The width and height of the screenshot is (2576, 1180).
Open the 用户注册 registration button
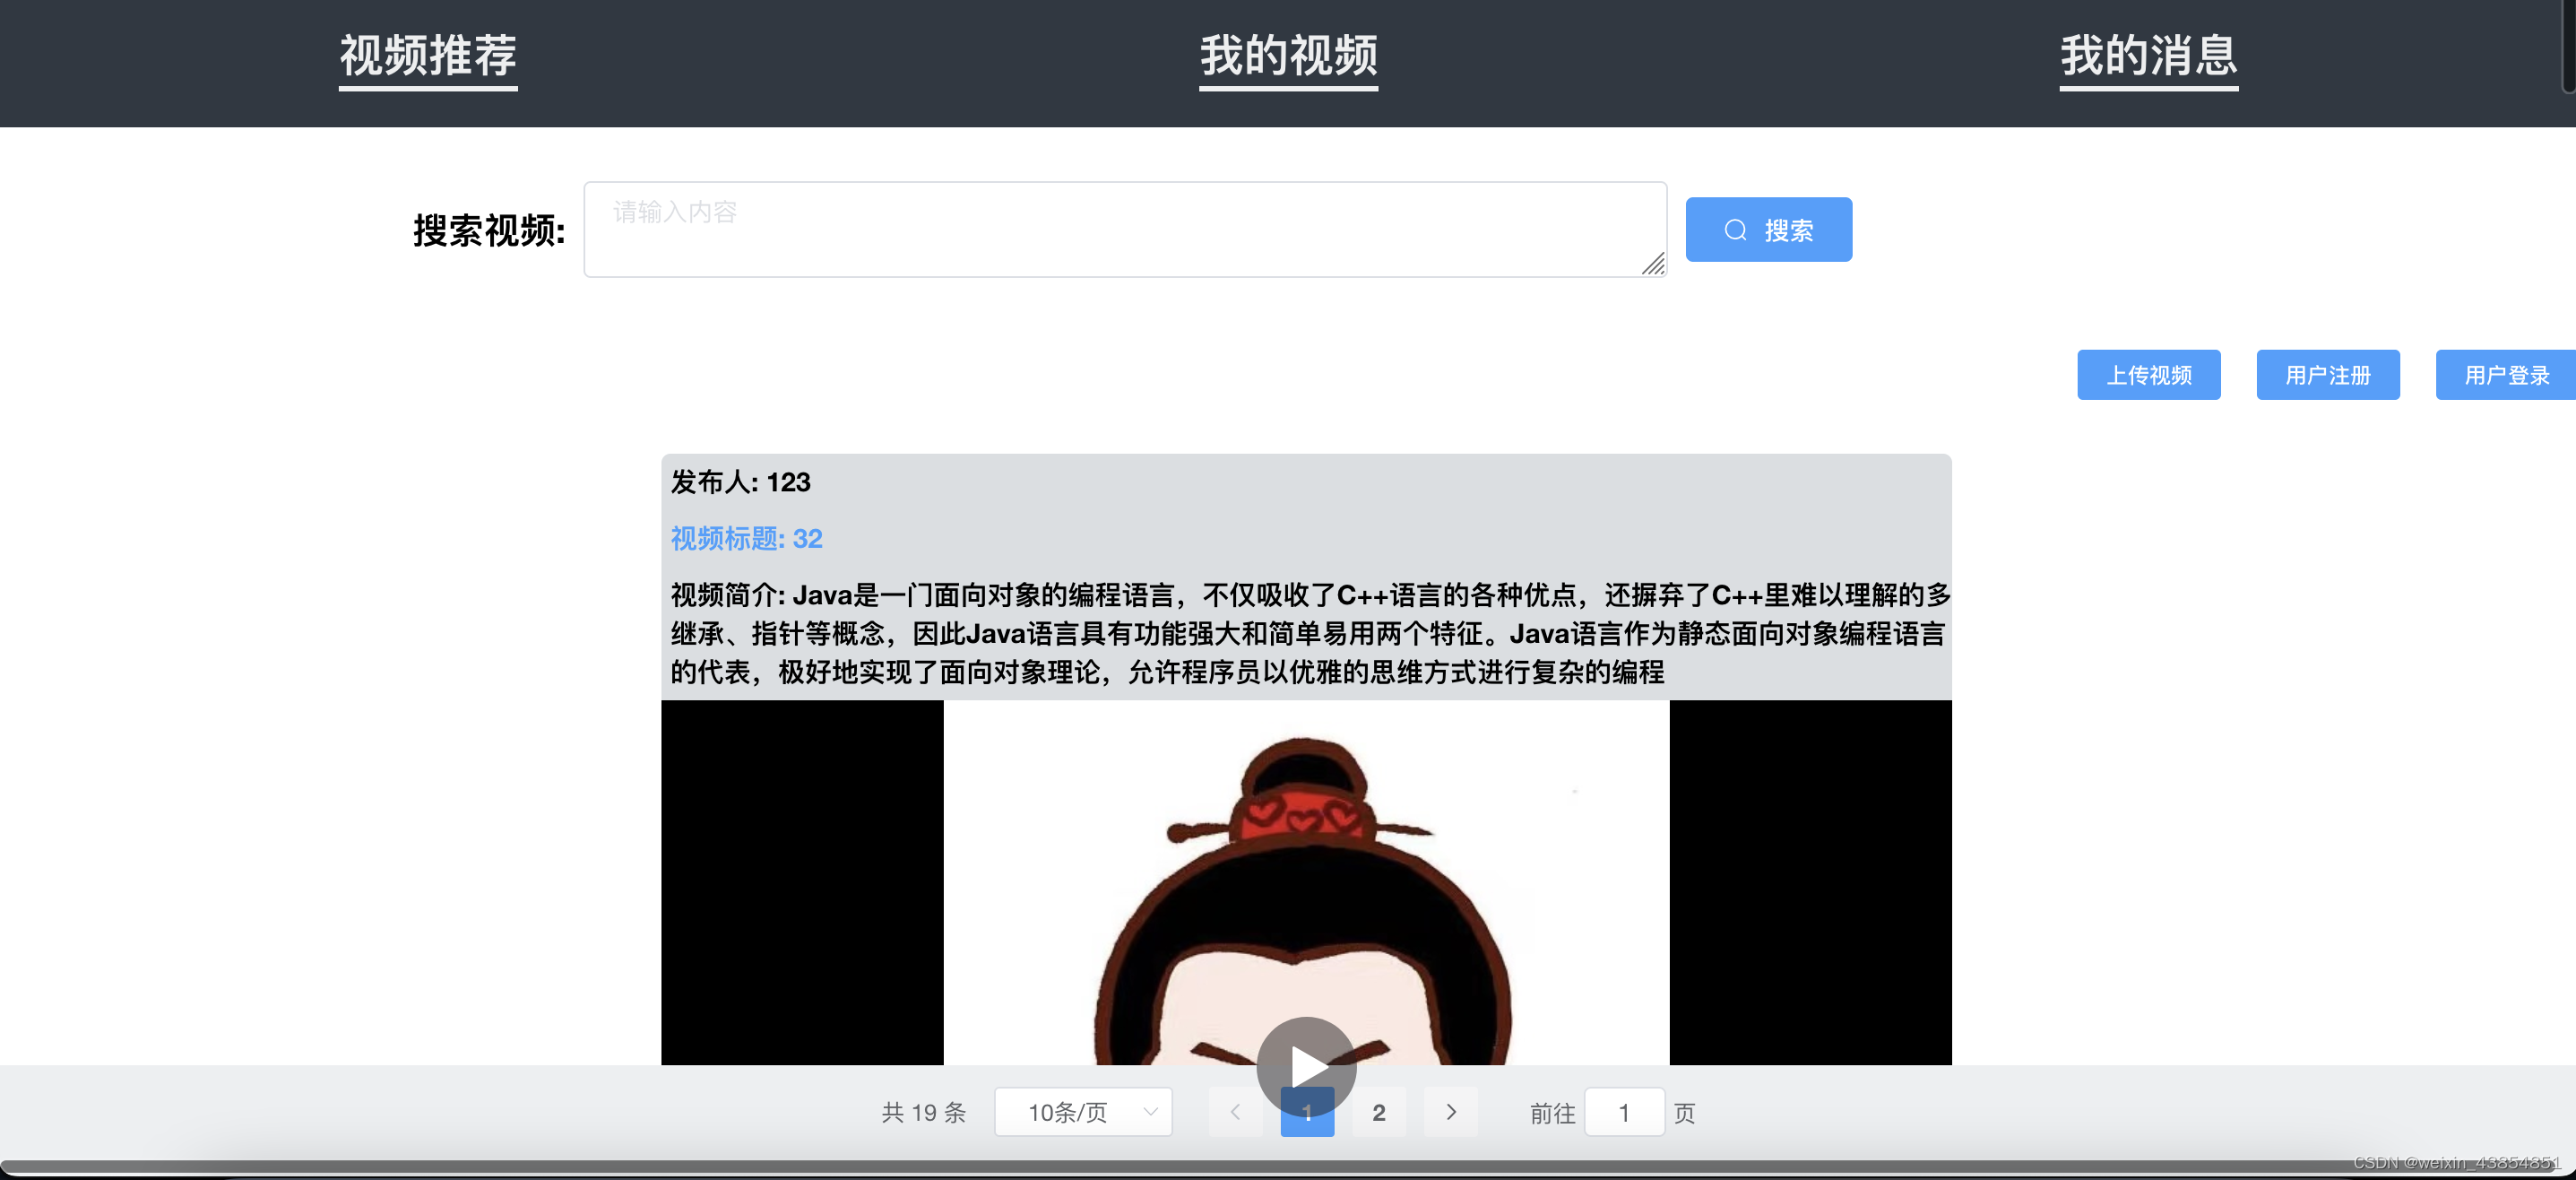[2327, 375]
